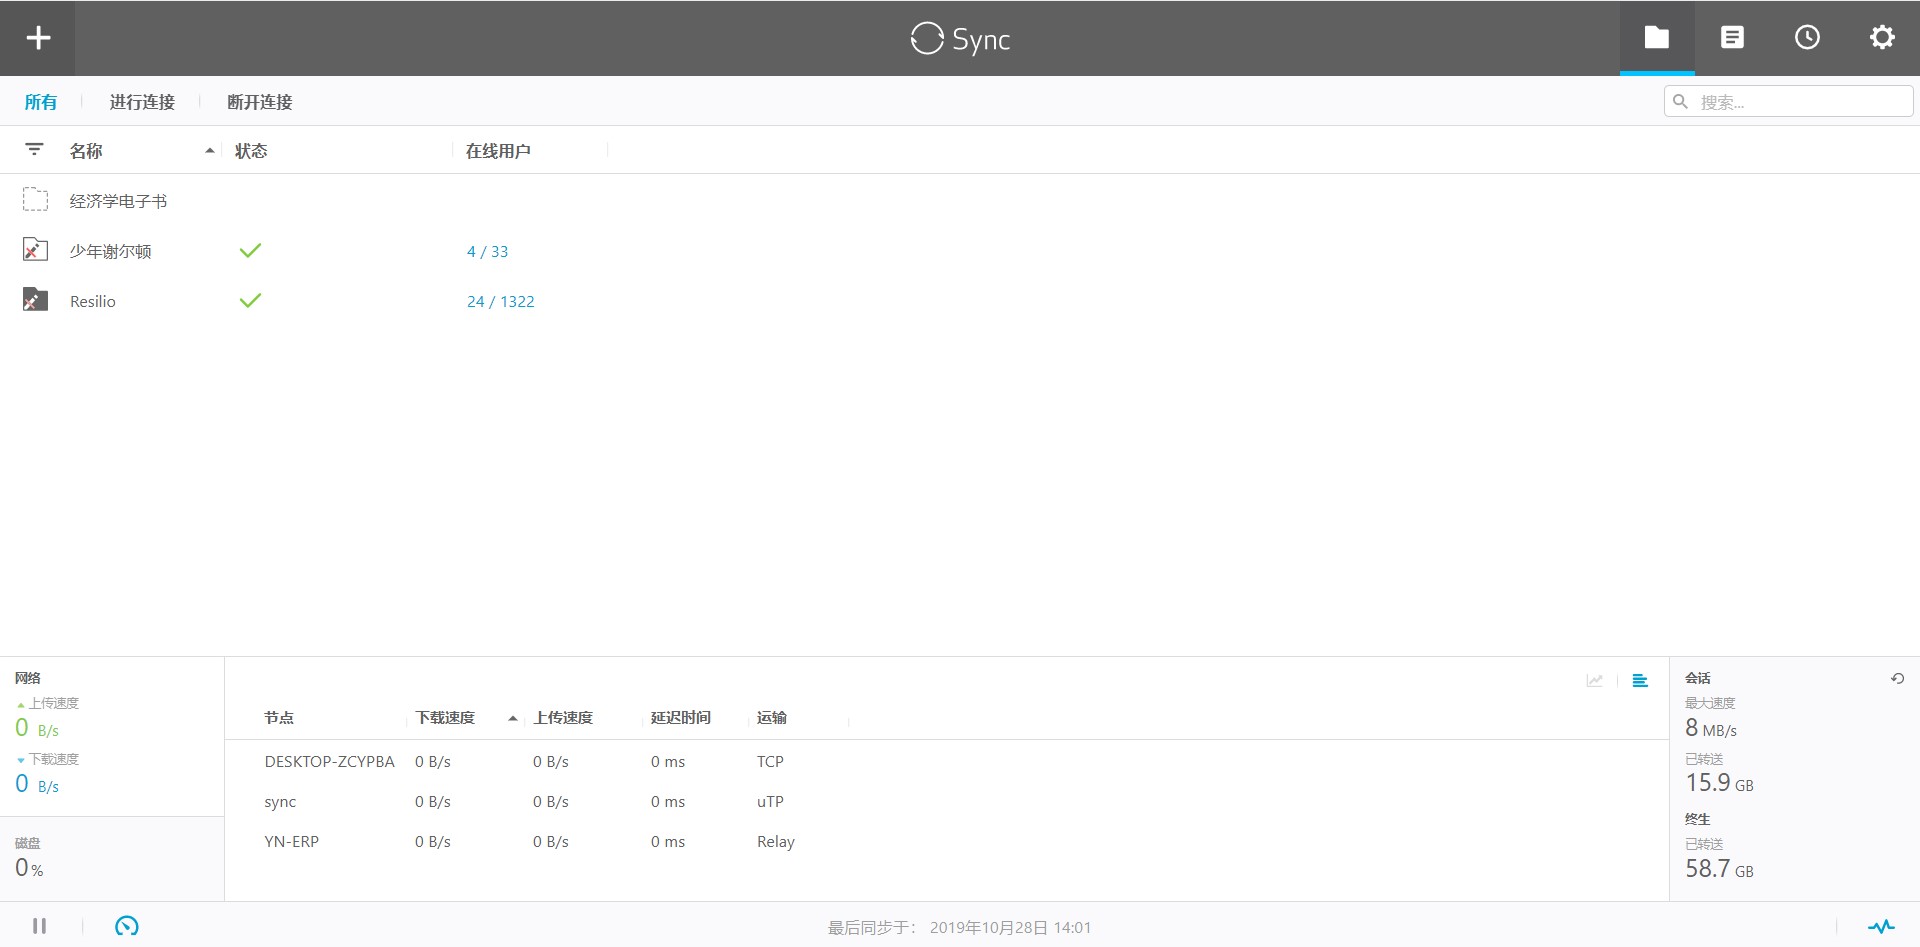The width and height of the screenshot is (1920, 947).
Task: Select the 进行连接 tab
Action: pyautogui.click(x=142, y=102)
